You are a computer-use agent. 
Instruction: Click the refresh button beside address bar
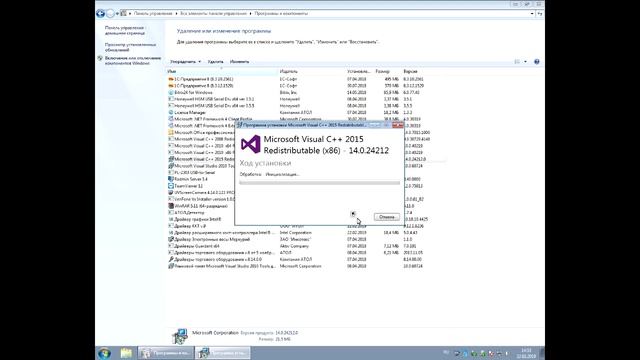point(540,13)
